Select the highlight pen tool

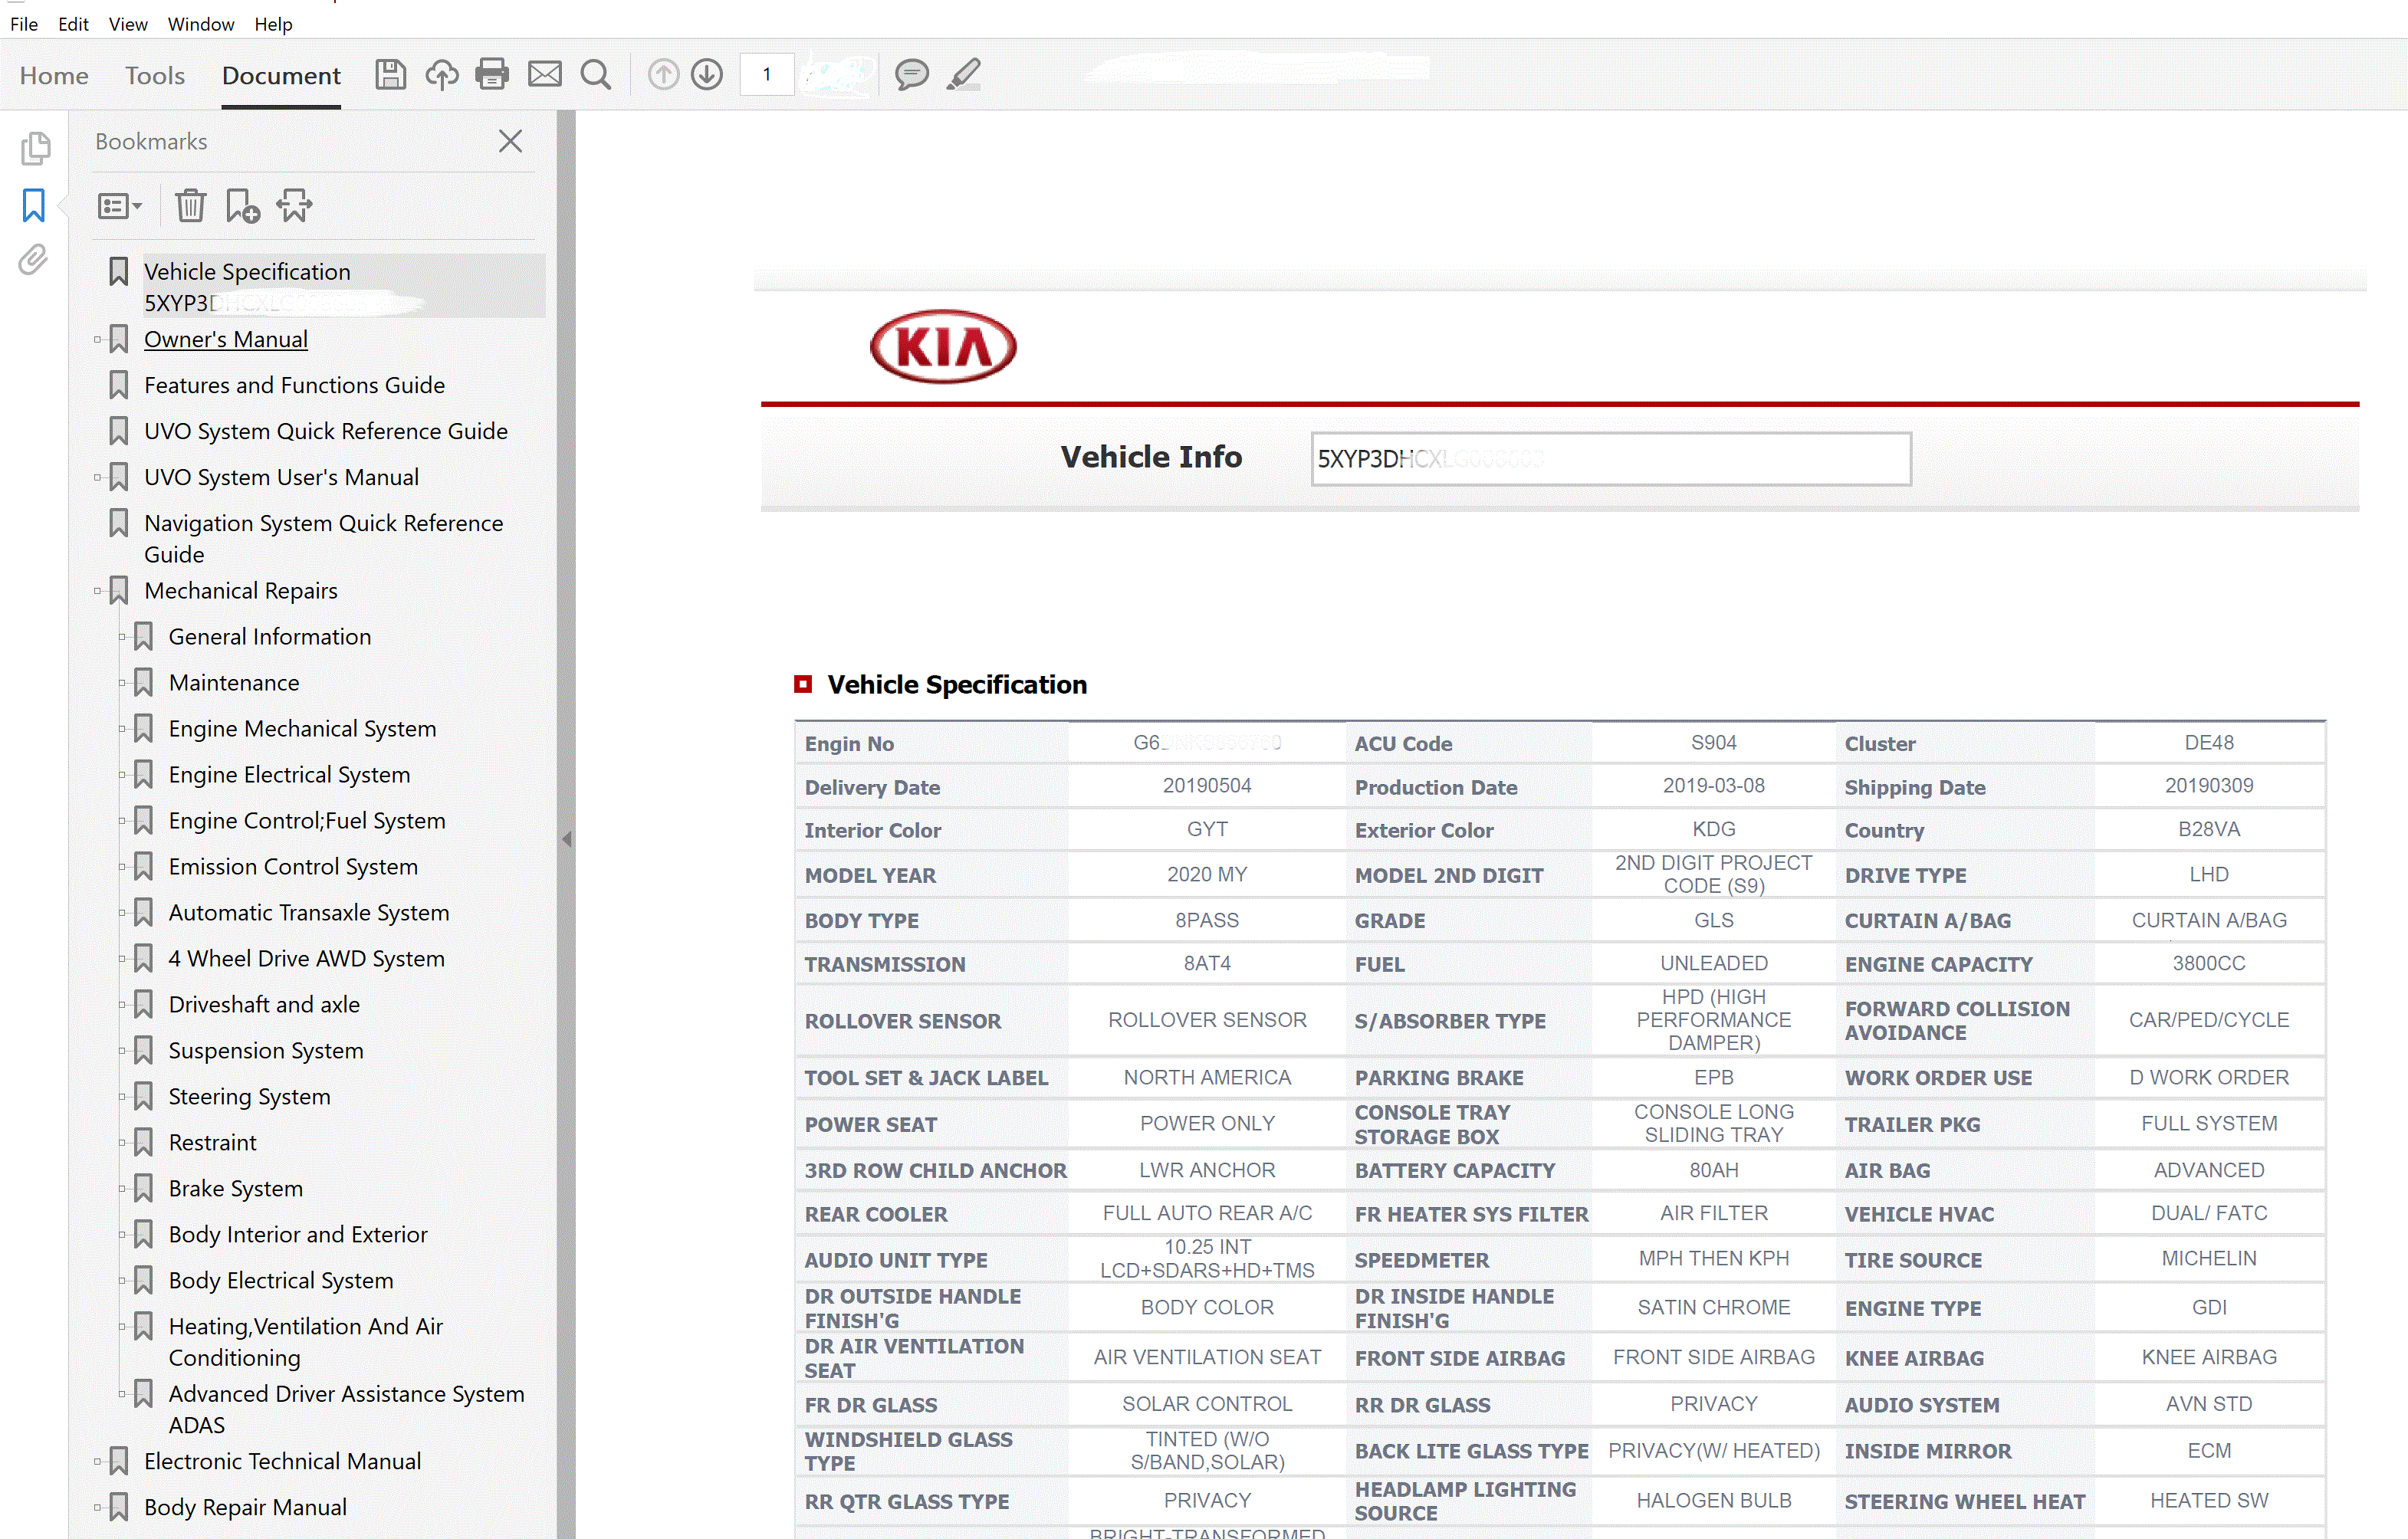[964, 75]
